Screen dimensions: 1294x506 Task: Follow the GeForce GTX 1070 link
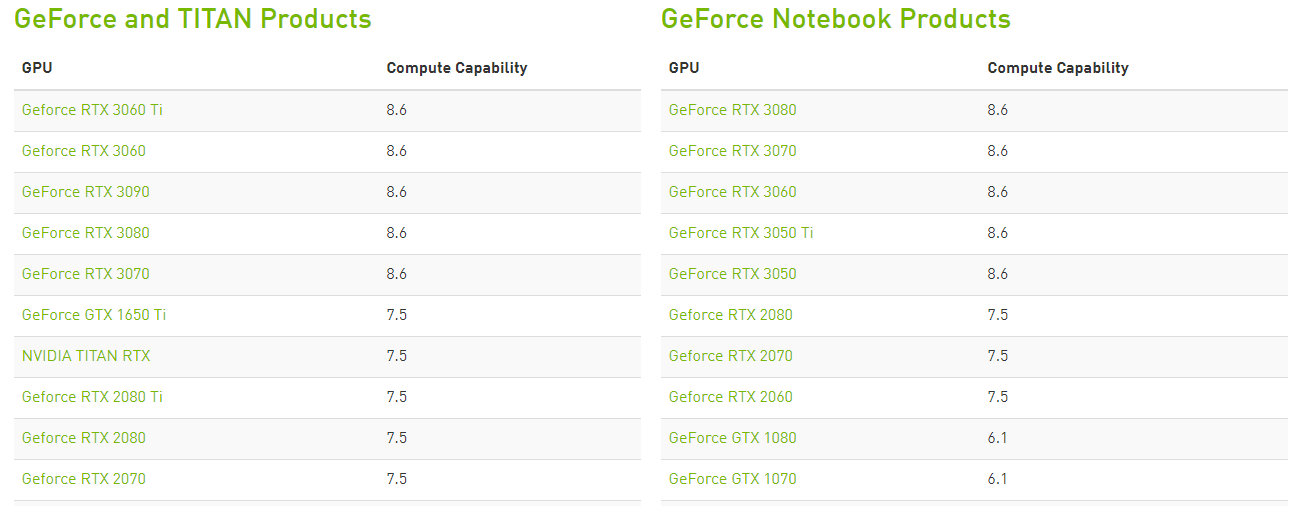(733, 479)
